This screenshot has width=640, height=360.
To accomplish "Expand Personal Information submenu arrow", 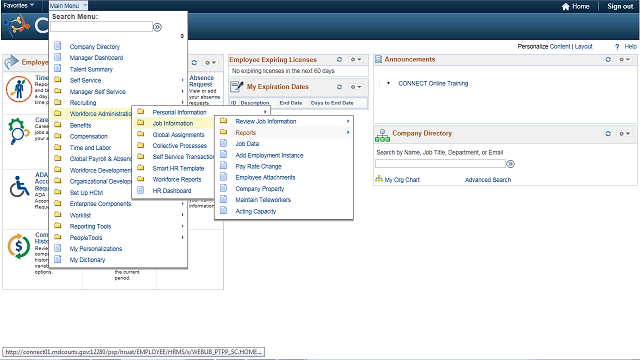I will [x=265, y=112].
